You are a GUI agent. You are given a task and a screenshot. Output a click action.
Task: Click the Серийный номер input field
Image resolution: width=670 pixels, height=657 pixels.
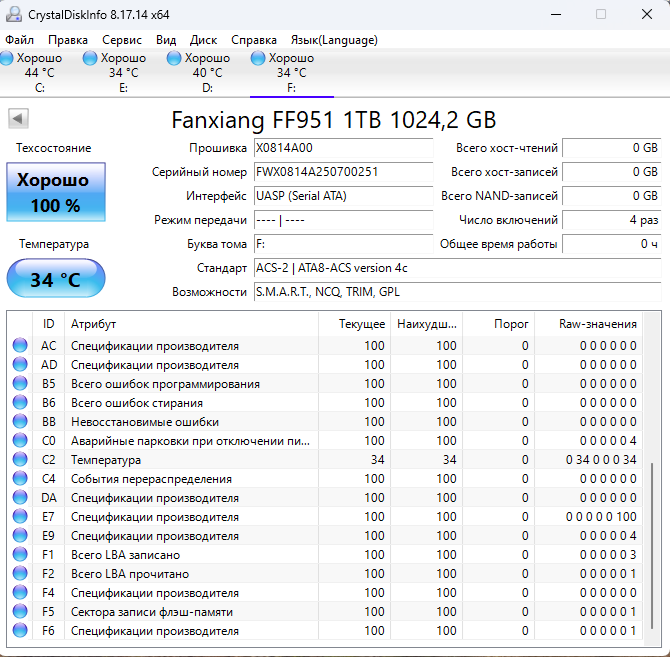342,172
